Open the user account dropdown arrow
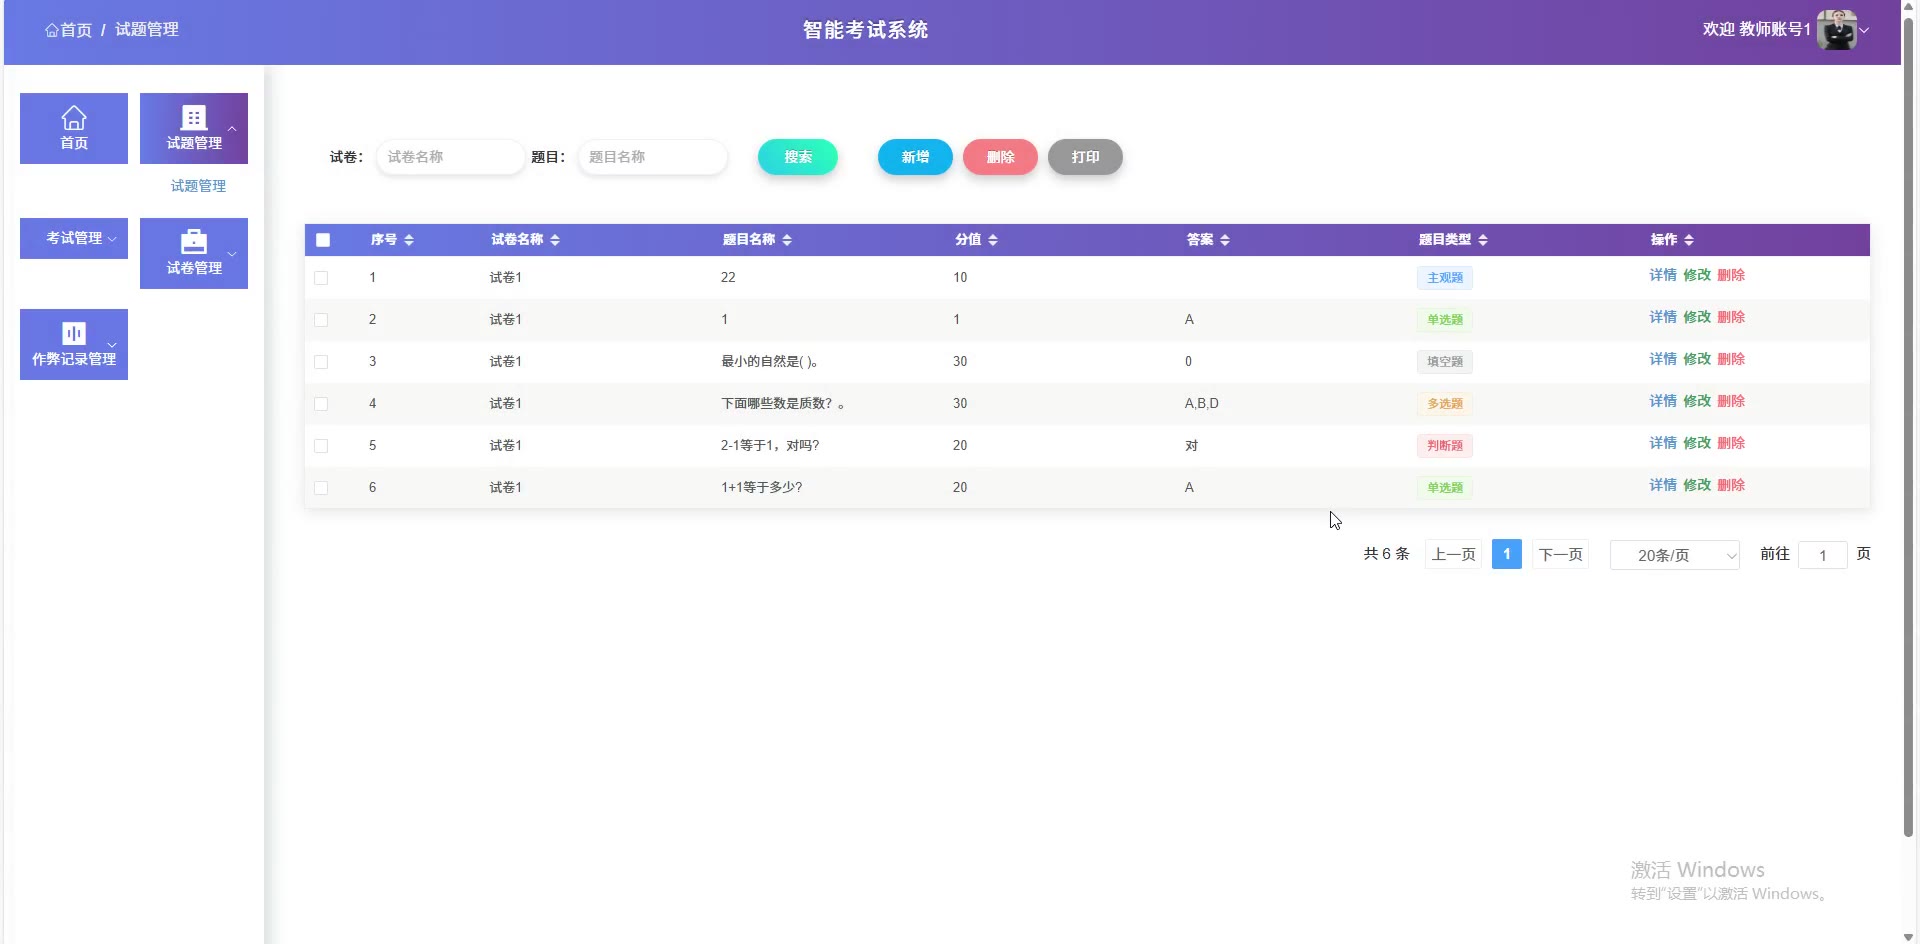1920x944 pixels. [1864, 30]
